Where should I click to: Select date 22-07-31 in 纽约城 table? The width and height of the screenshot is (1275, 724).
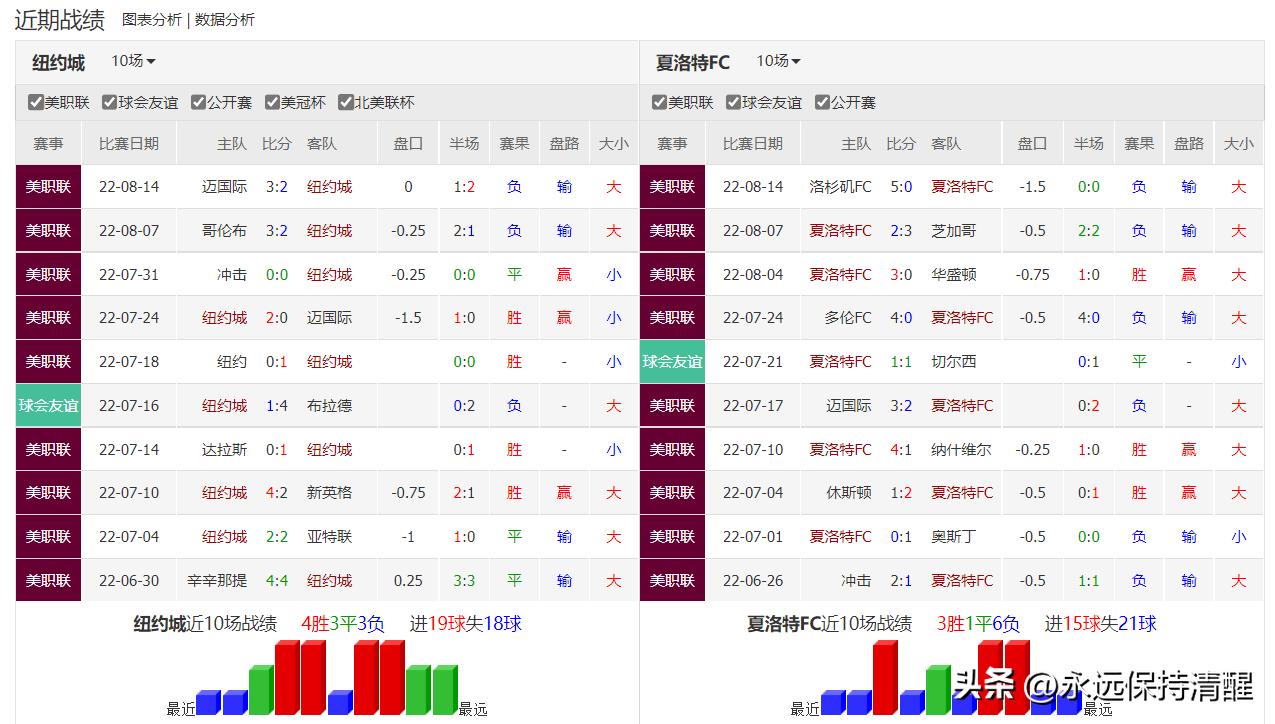point(129,274)
